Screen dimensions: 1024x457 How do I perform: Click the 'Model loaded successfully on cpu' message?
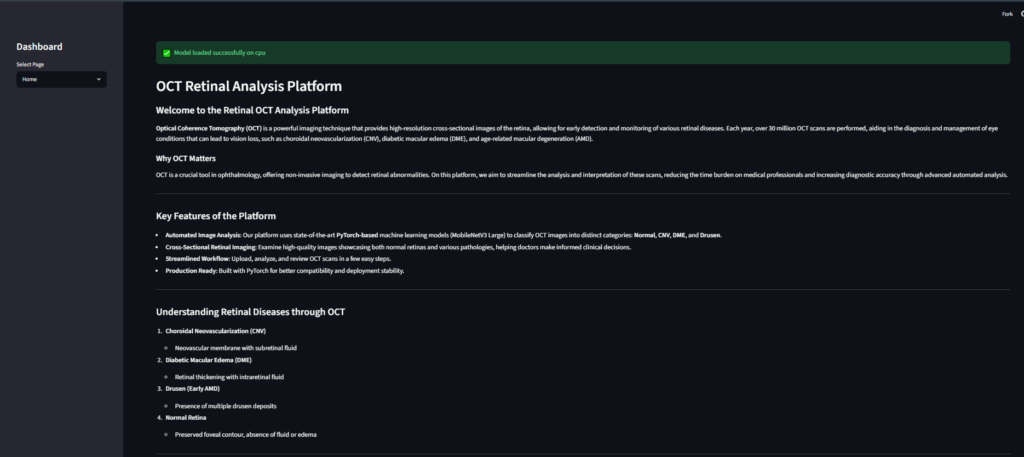pos(219,53)
